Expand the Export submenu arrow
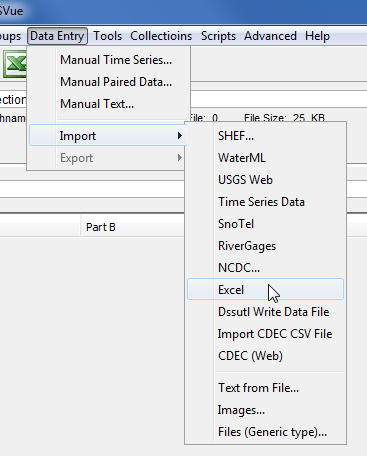The height and width of the screenshot is (456, 367). 180,158
